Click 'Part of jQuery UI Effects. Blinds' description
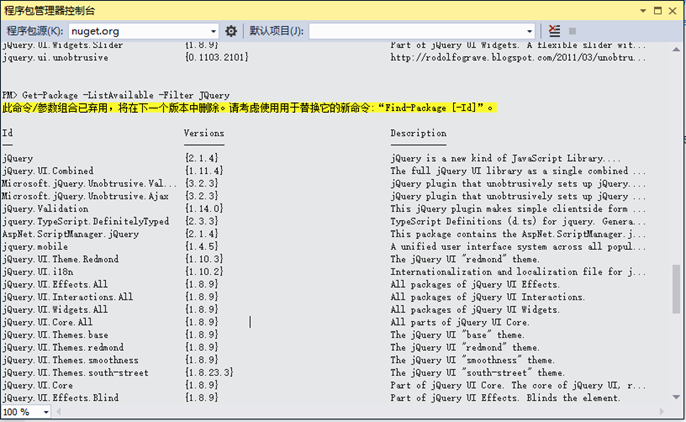 point(505,398)
